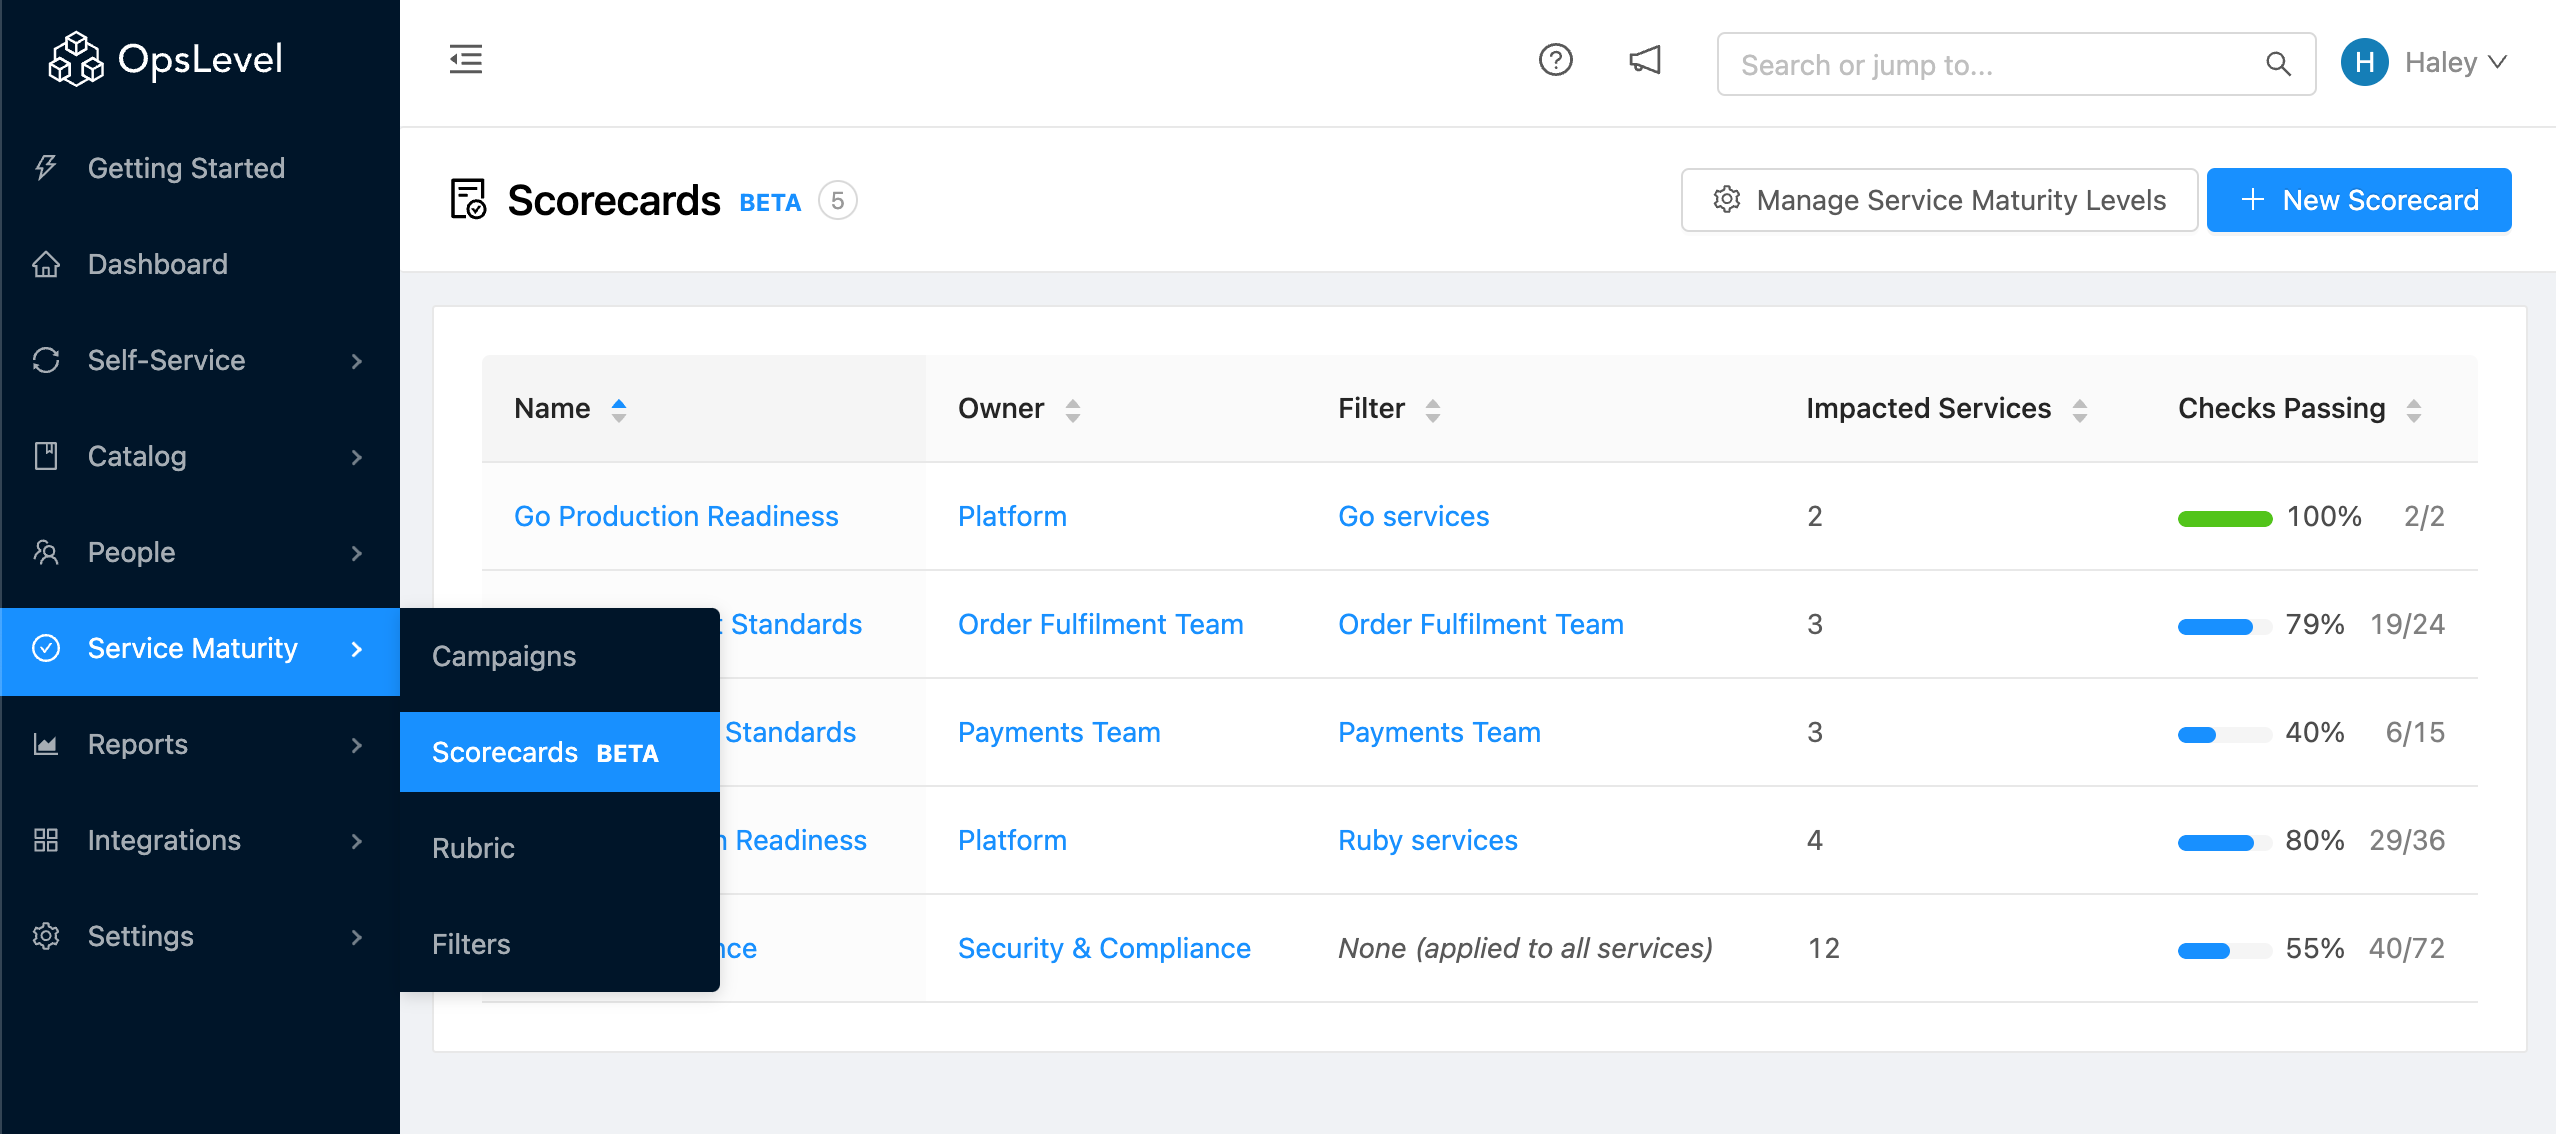Click the search magnifier icon
The width and height of the screenshot is (2556, 1134).
tap(2278, 64)
